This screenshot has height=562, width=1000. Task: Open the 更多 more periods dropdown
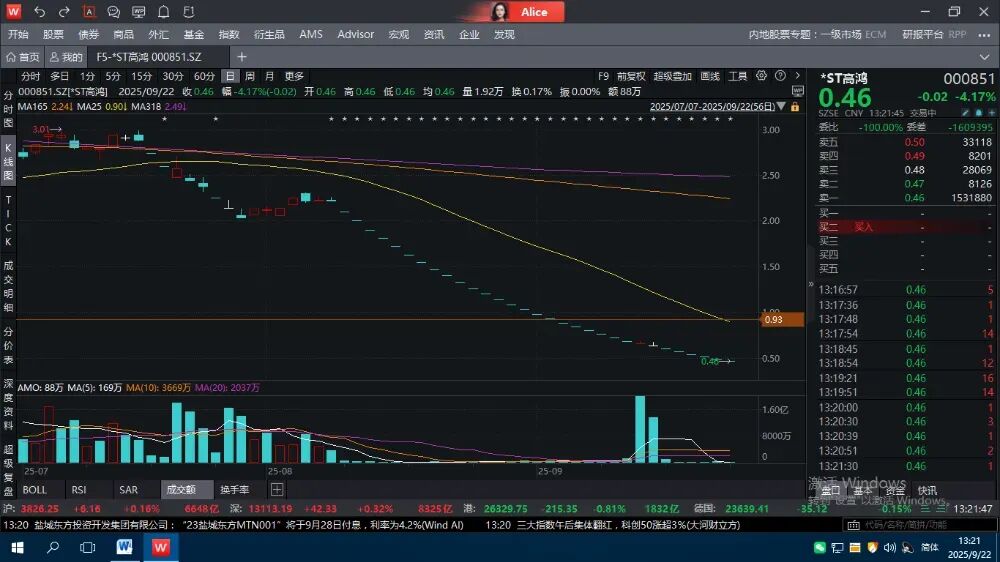tap(294, 76)
